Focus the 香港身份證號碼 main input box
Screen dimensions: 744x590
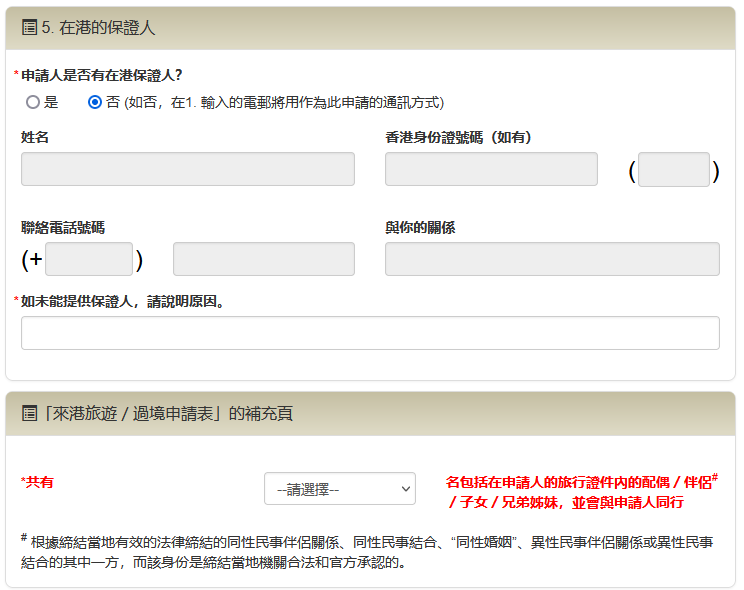click(x=491, y=169)
